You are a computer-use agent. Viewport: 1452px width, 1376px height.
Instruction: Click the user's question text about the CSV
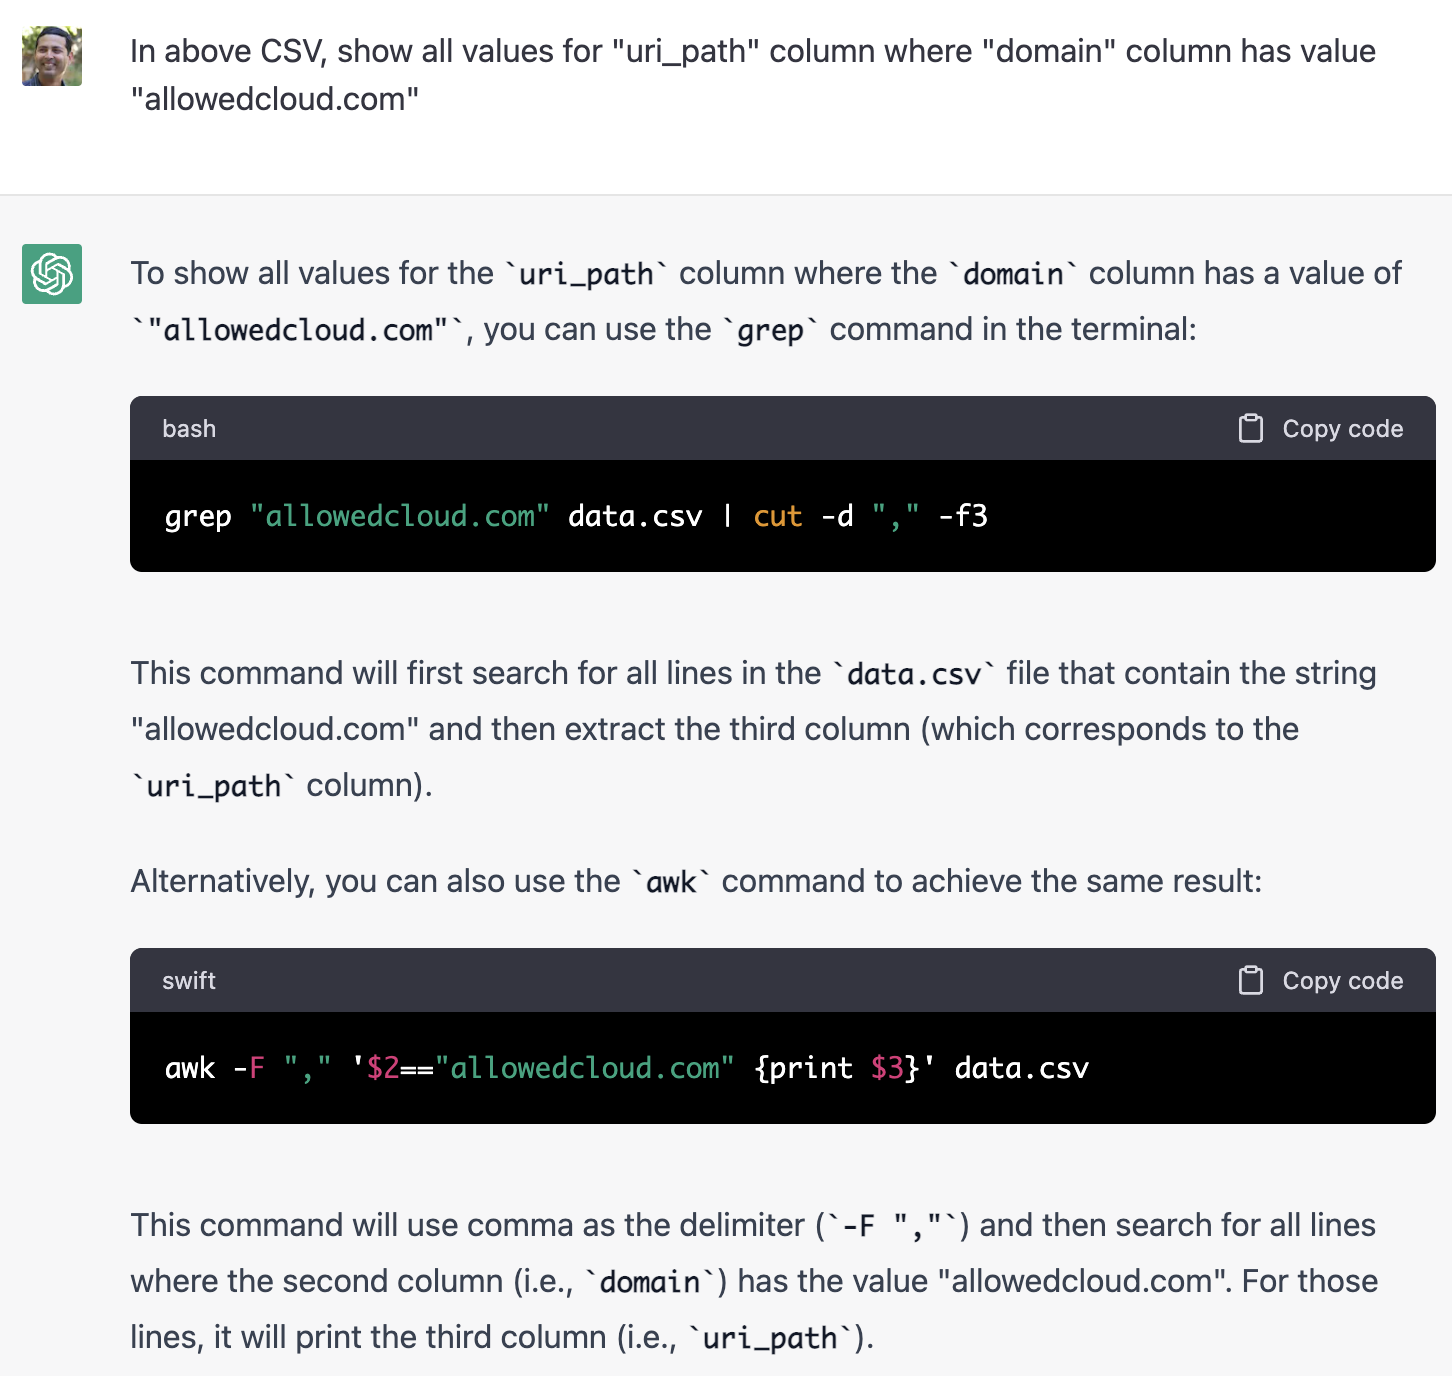point(752,75)
